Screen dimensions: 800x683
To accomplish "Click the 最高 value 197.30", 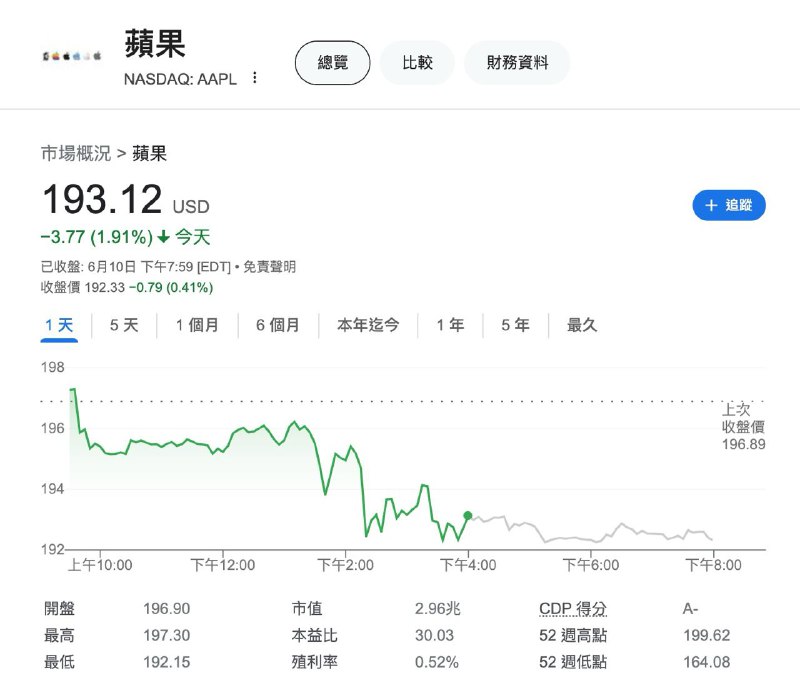I will tap(166, 636).
